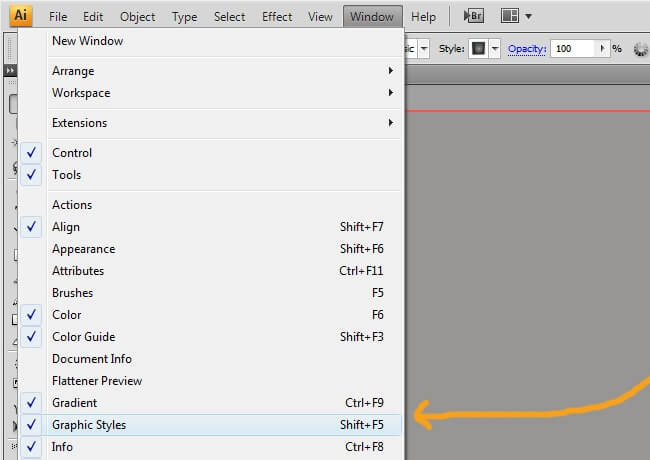The width and height of the screenshot is (650, 460).
Task: Click the Style swatch preview
Action: 478,48
